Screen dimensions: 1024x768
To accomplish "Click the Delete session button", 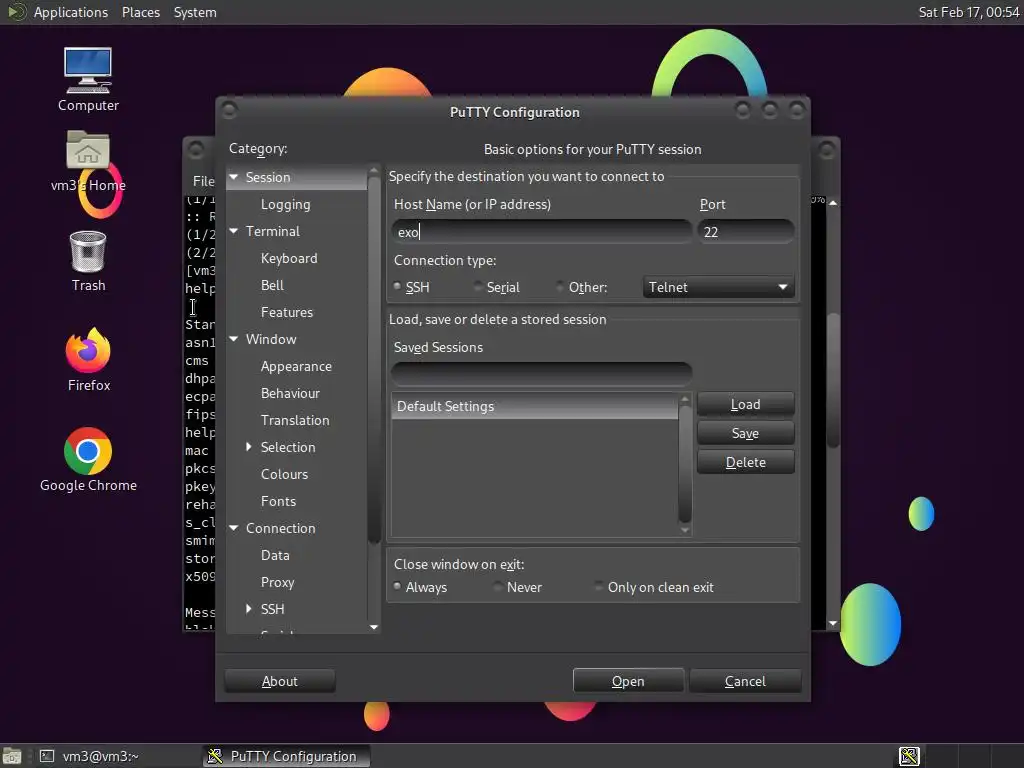I will [746, 462].
